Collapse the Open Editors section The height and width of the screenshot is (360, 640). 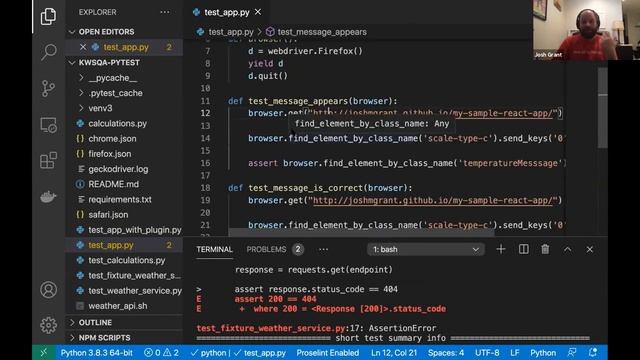tap(124, 32)
